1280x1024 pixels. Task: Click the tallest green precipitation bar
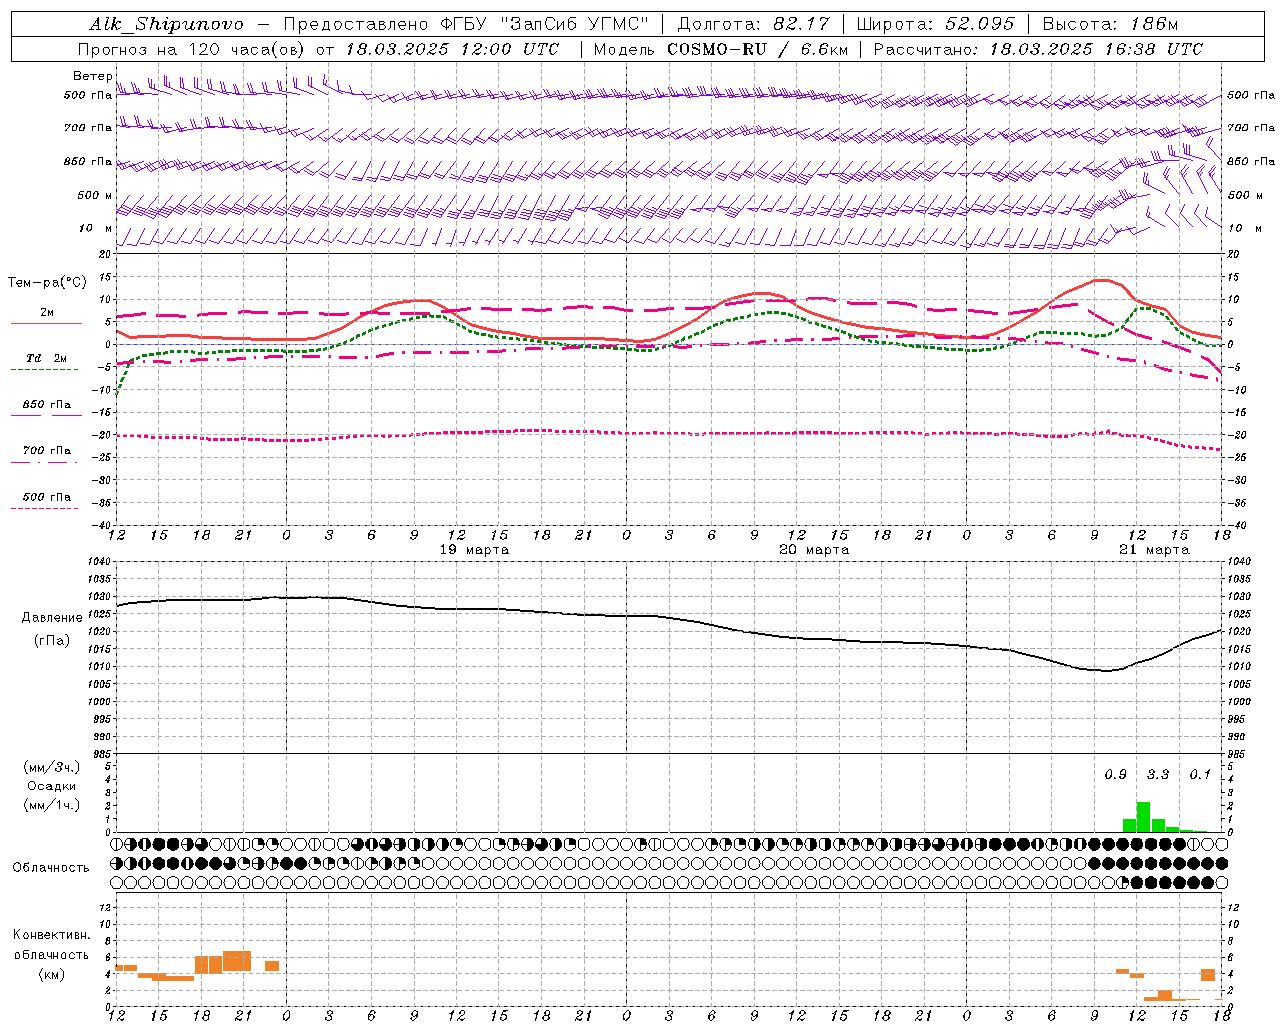[x=1143, y=817]
